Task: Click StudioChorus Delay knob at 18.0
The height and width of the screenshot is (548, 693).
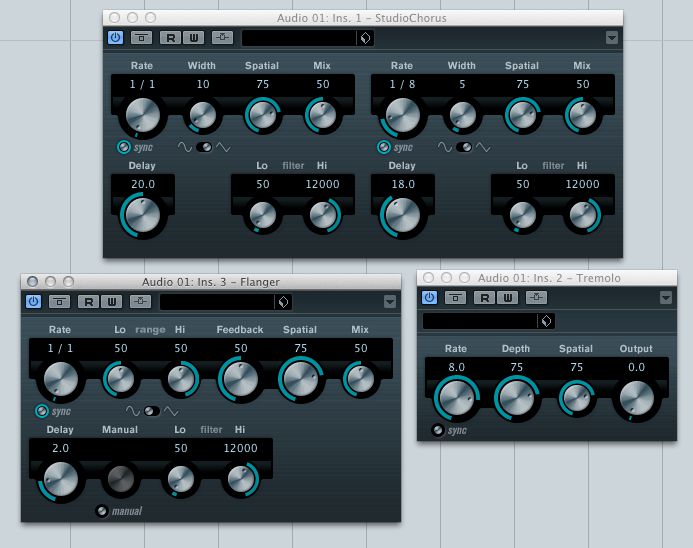Action: (402, 215)
